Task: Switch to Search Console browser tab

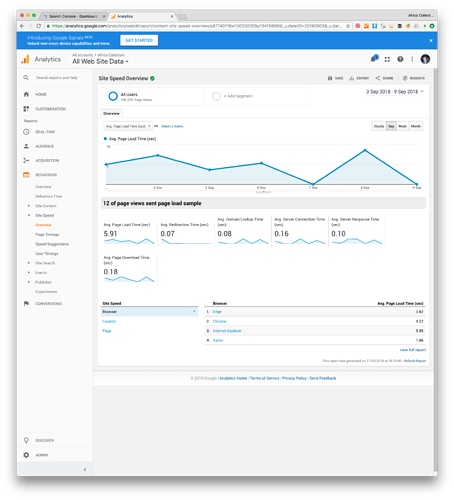Action: coord(73,16)
